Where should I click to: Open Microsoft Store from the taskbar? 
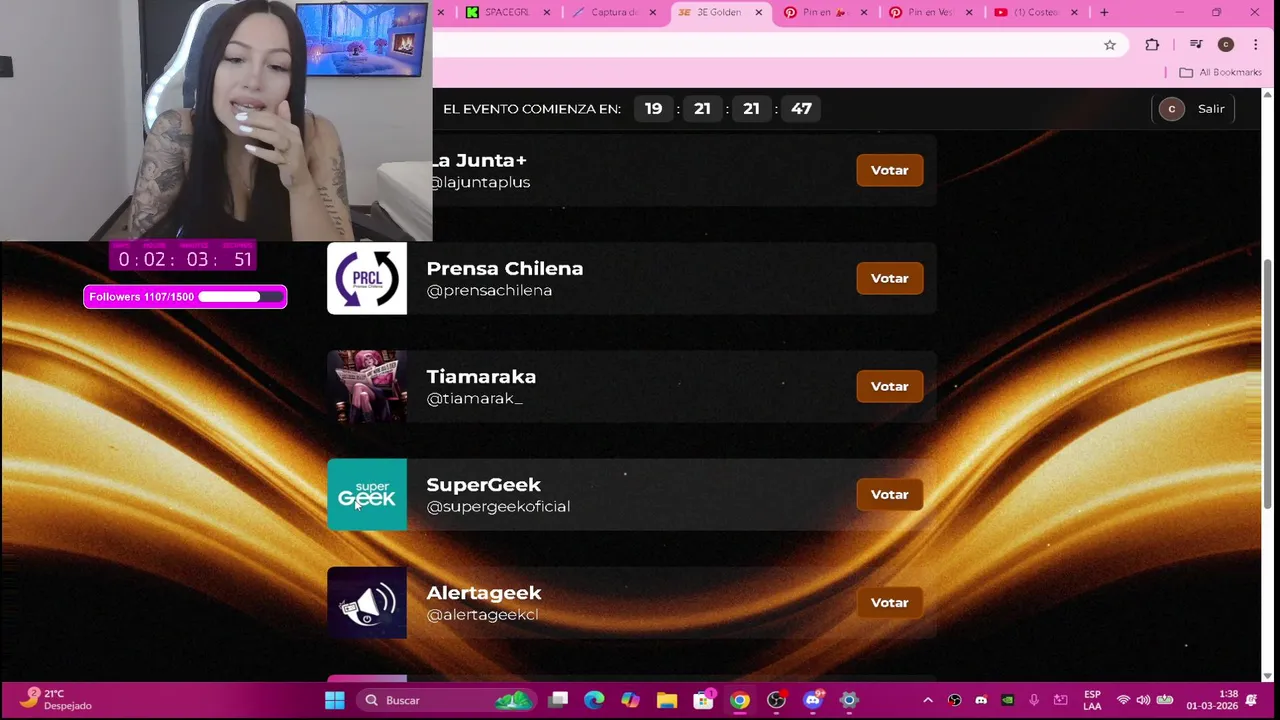tap(703, 700)
